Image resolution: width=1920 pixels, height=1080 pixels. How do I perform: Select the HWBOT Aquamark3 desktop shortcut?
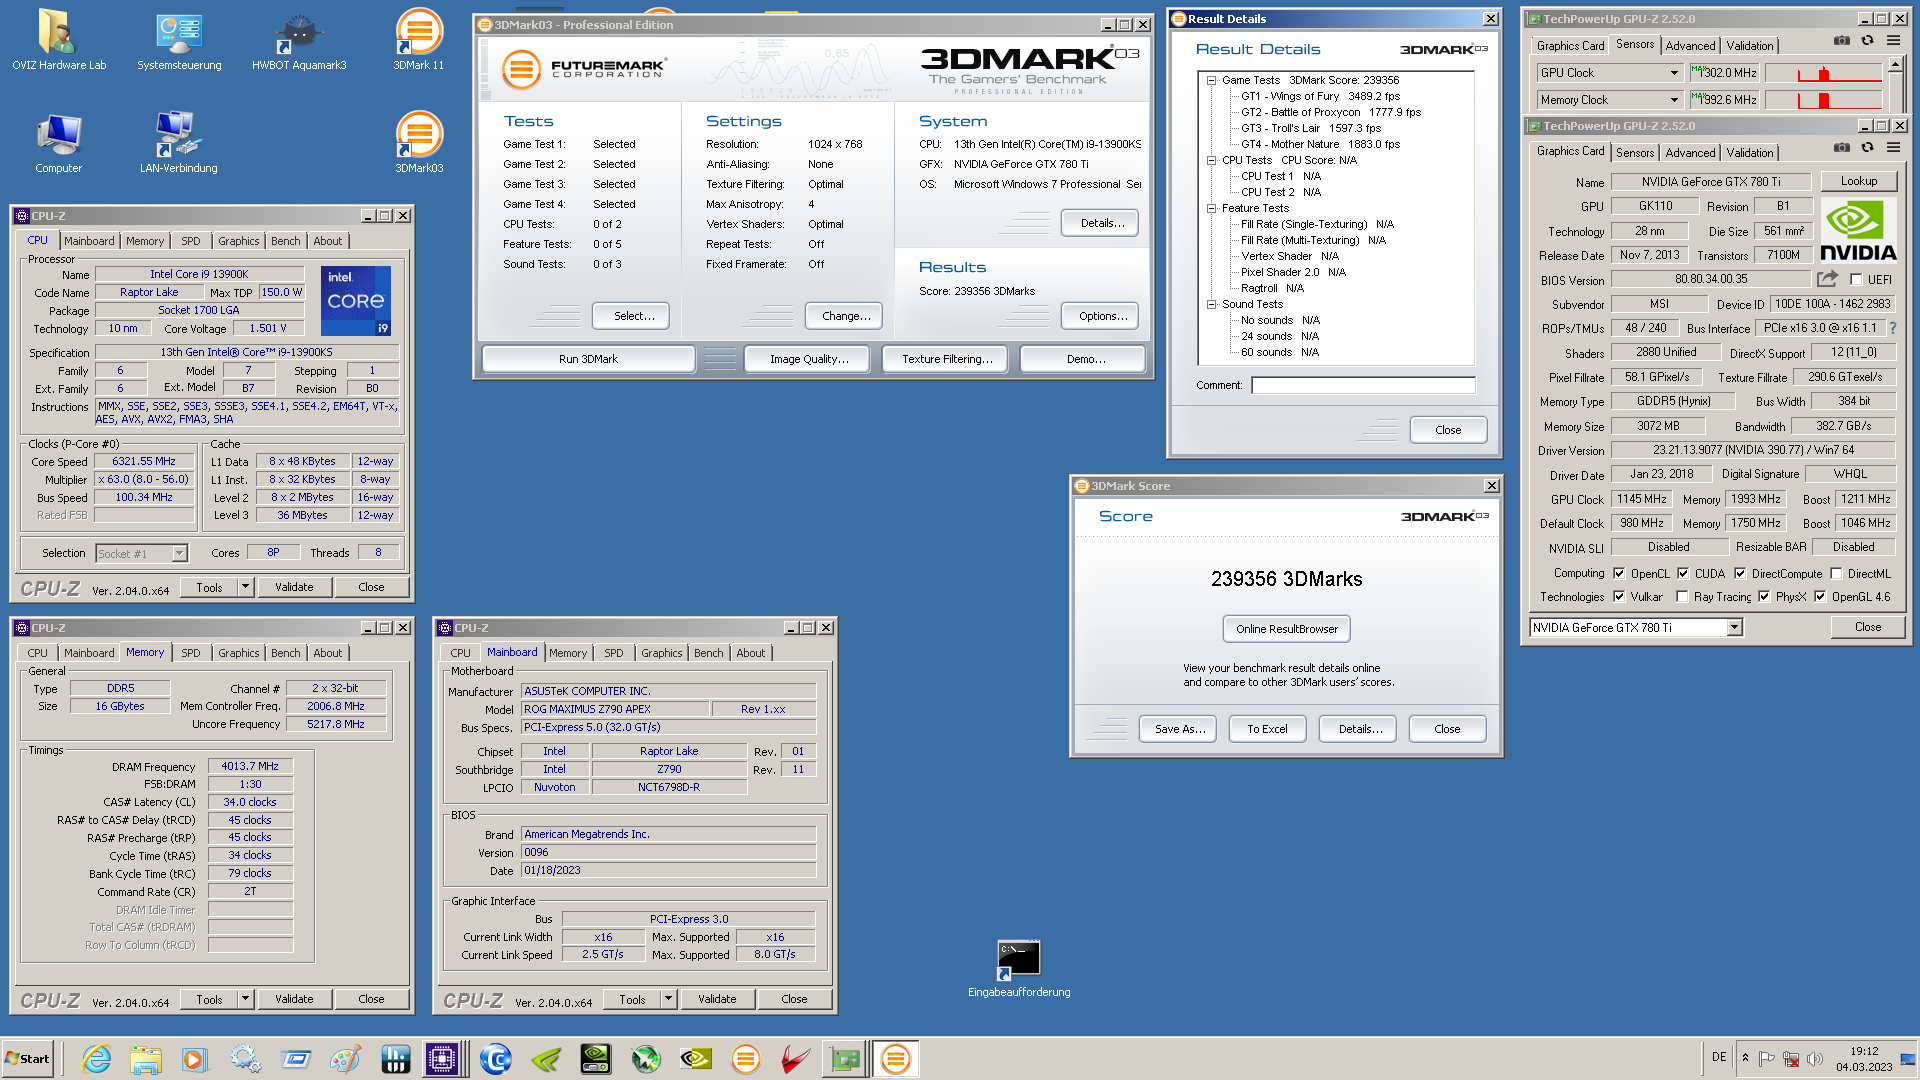(299, 40)
